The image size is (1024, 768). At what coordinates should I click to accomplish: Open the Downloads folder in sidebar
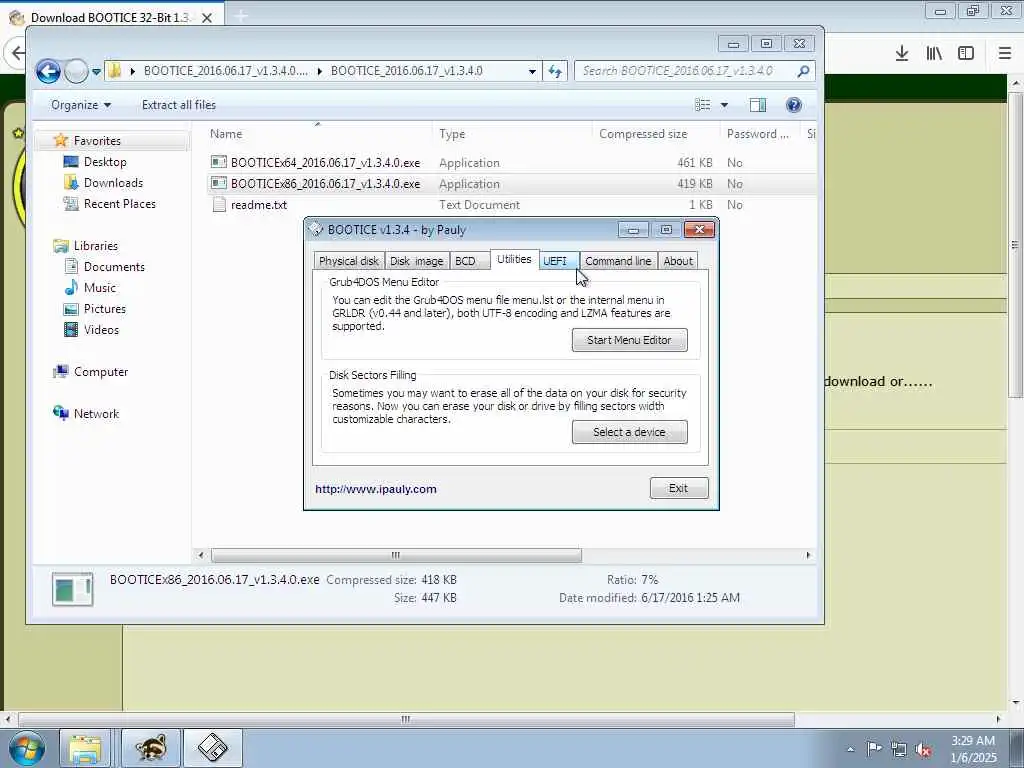(x=113, y=183)
